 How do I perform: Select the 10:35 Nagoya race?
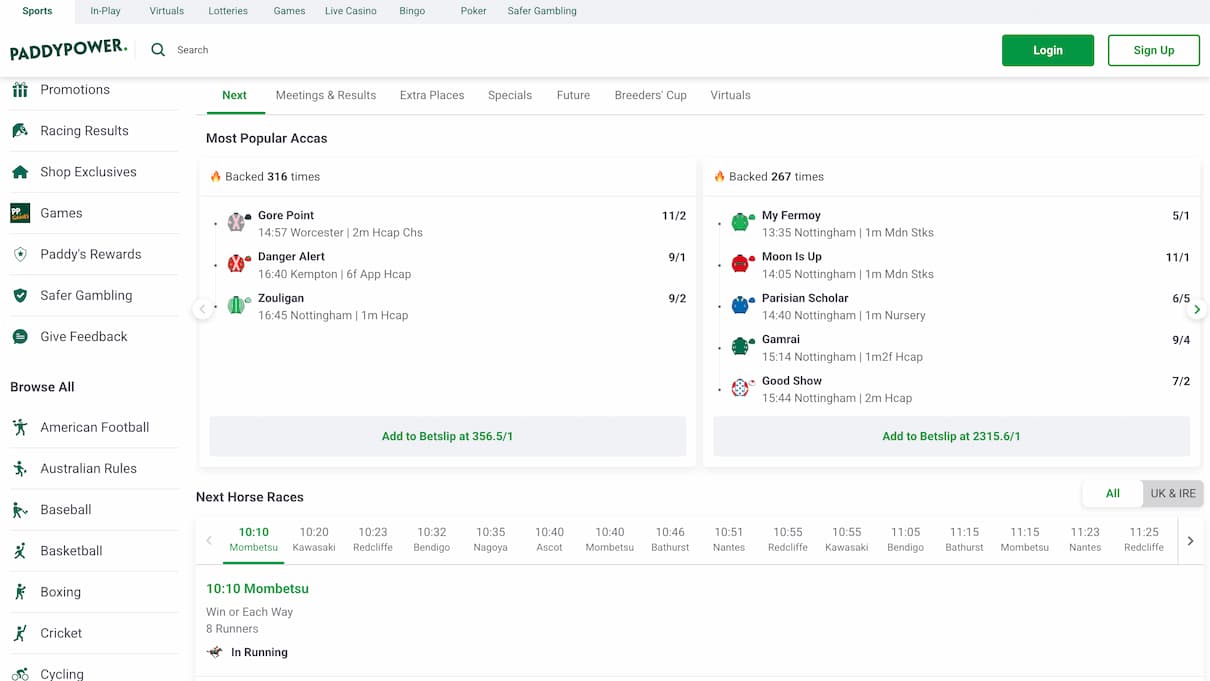pyautogui.click(x=491, y=540)
